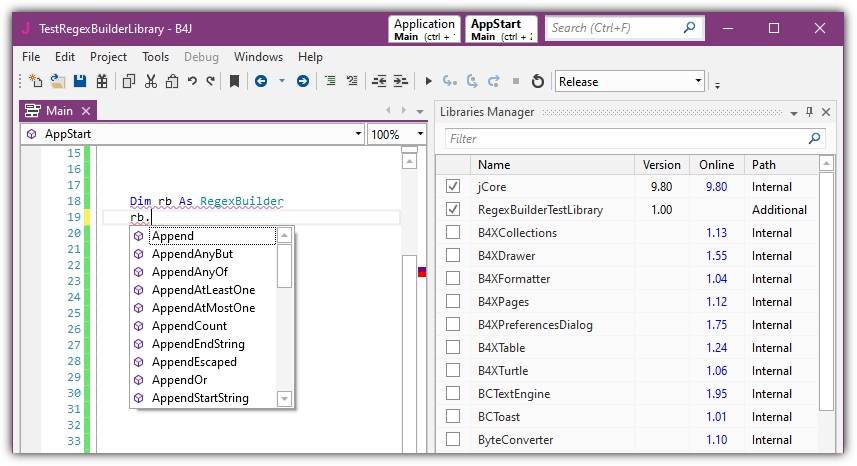Image resolution: width=857 pixels, height=466 pixels.
Task: Tick the B4XTable library checkbox
Action: point(453,348)
